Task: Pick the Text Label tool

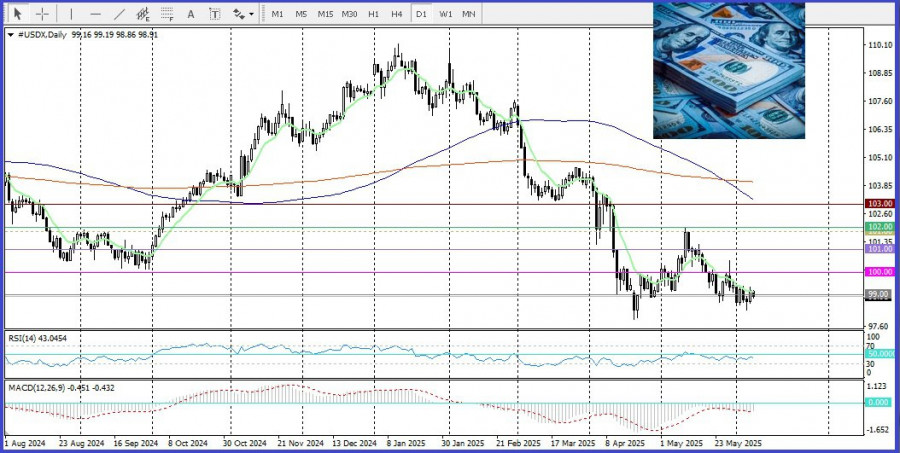Action: (215, 14)
